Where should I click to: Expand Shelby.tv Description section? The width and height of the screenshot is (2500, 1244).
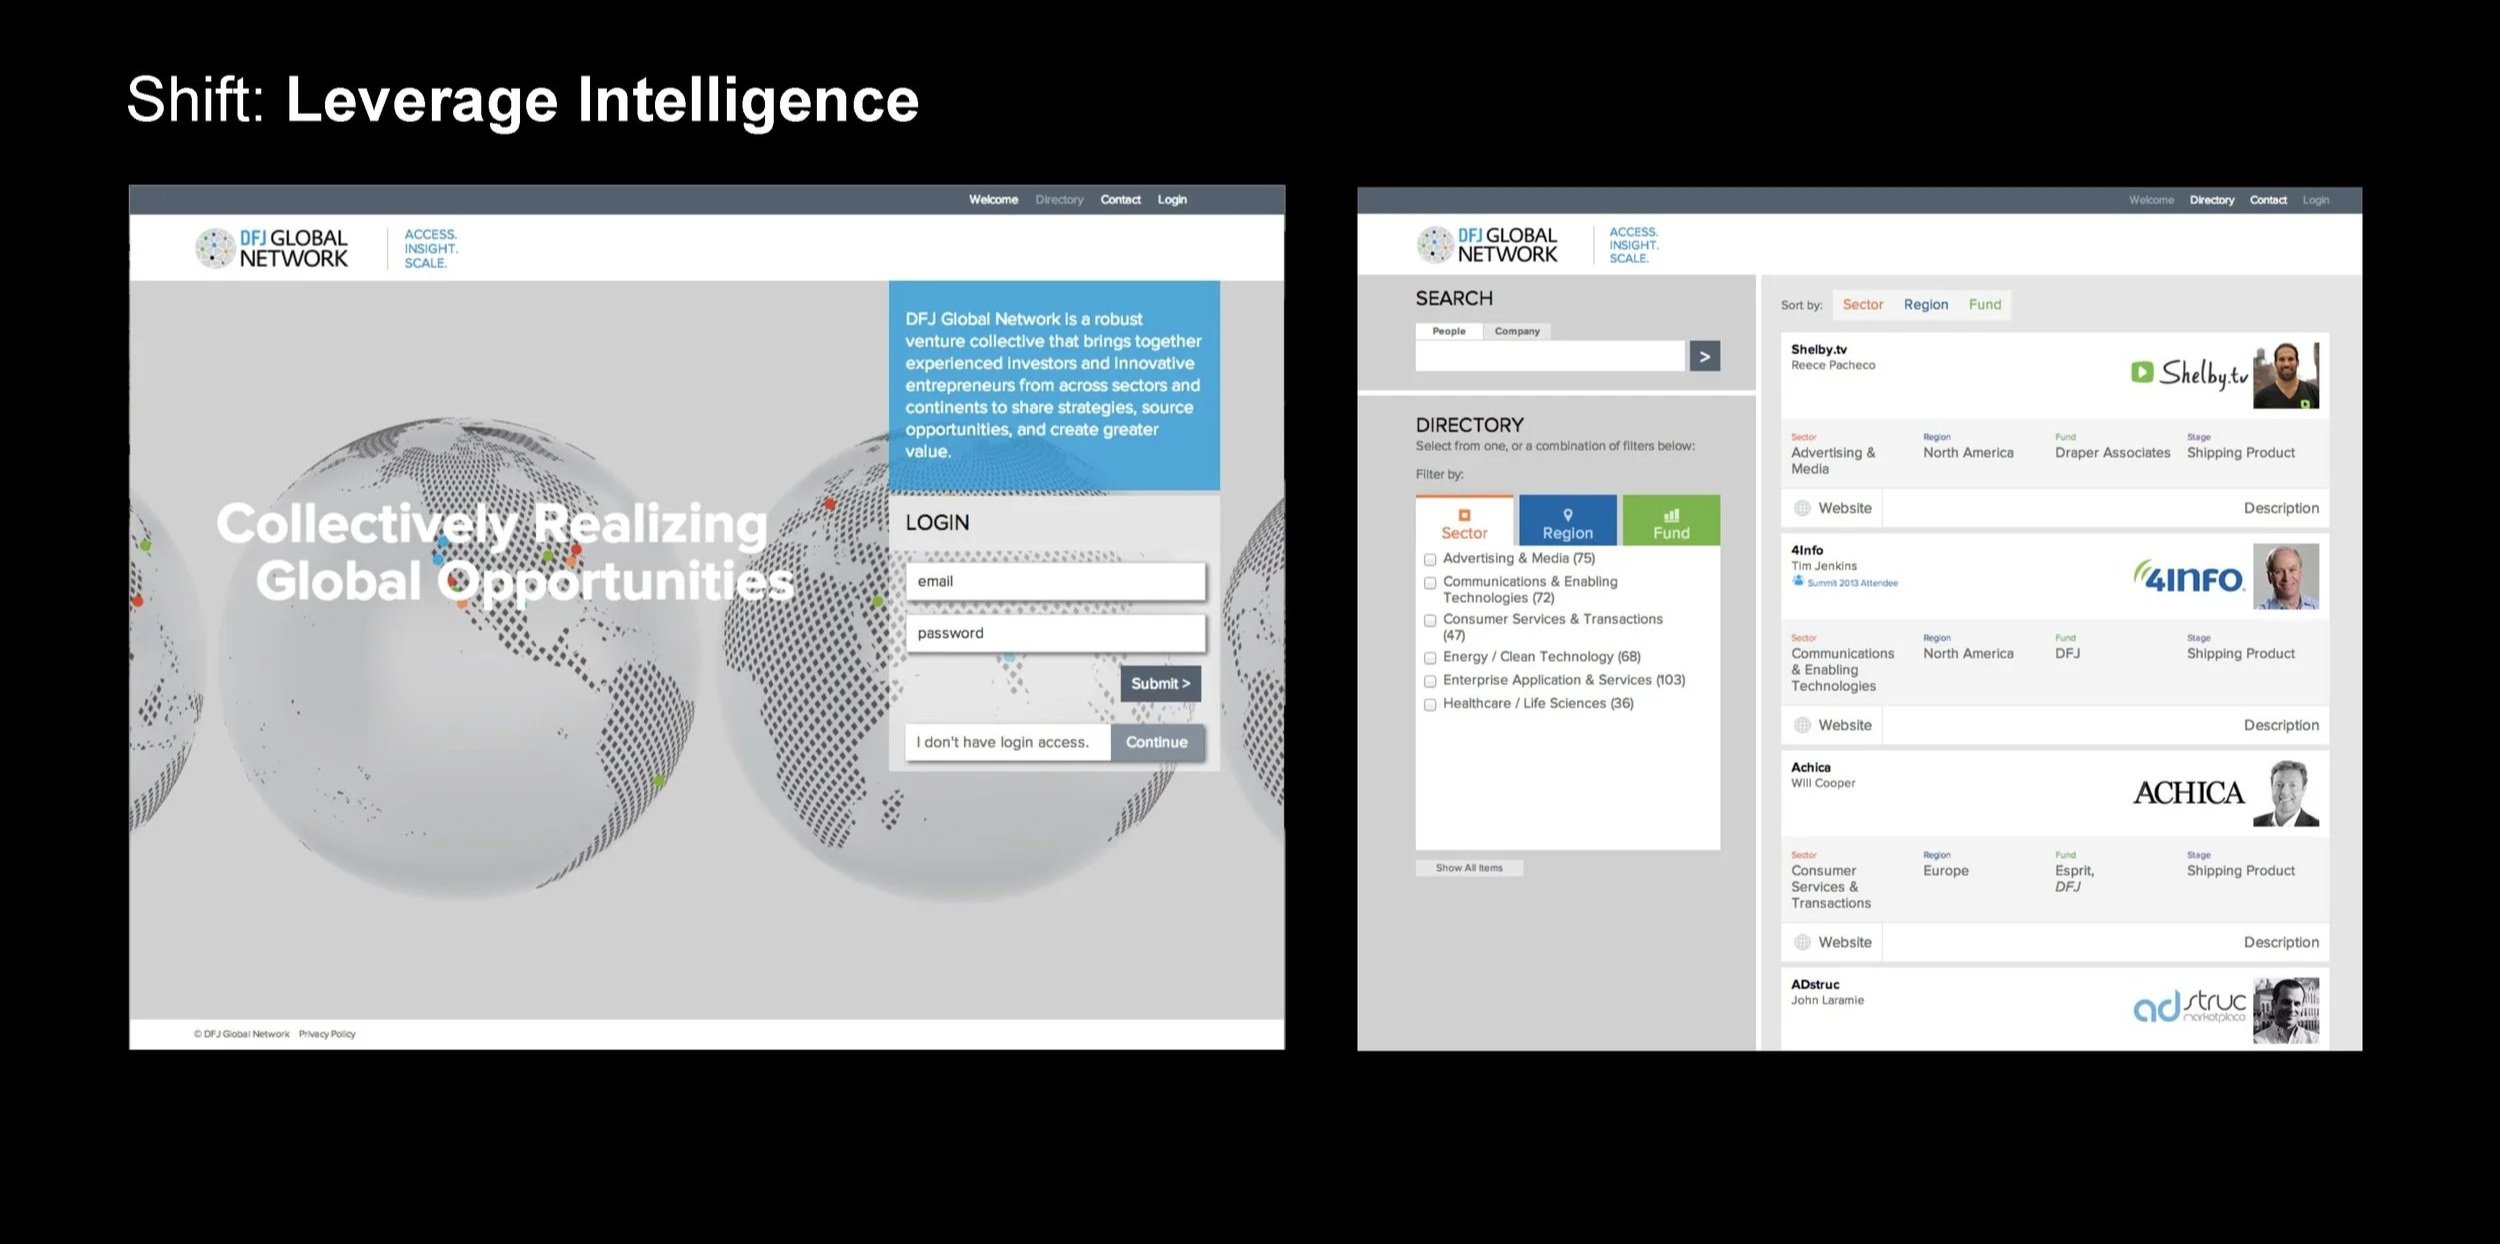pos(2280,508)
